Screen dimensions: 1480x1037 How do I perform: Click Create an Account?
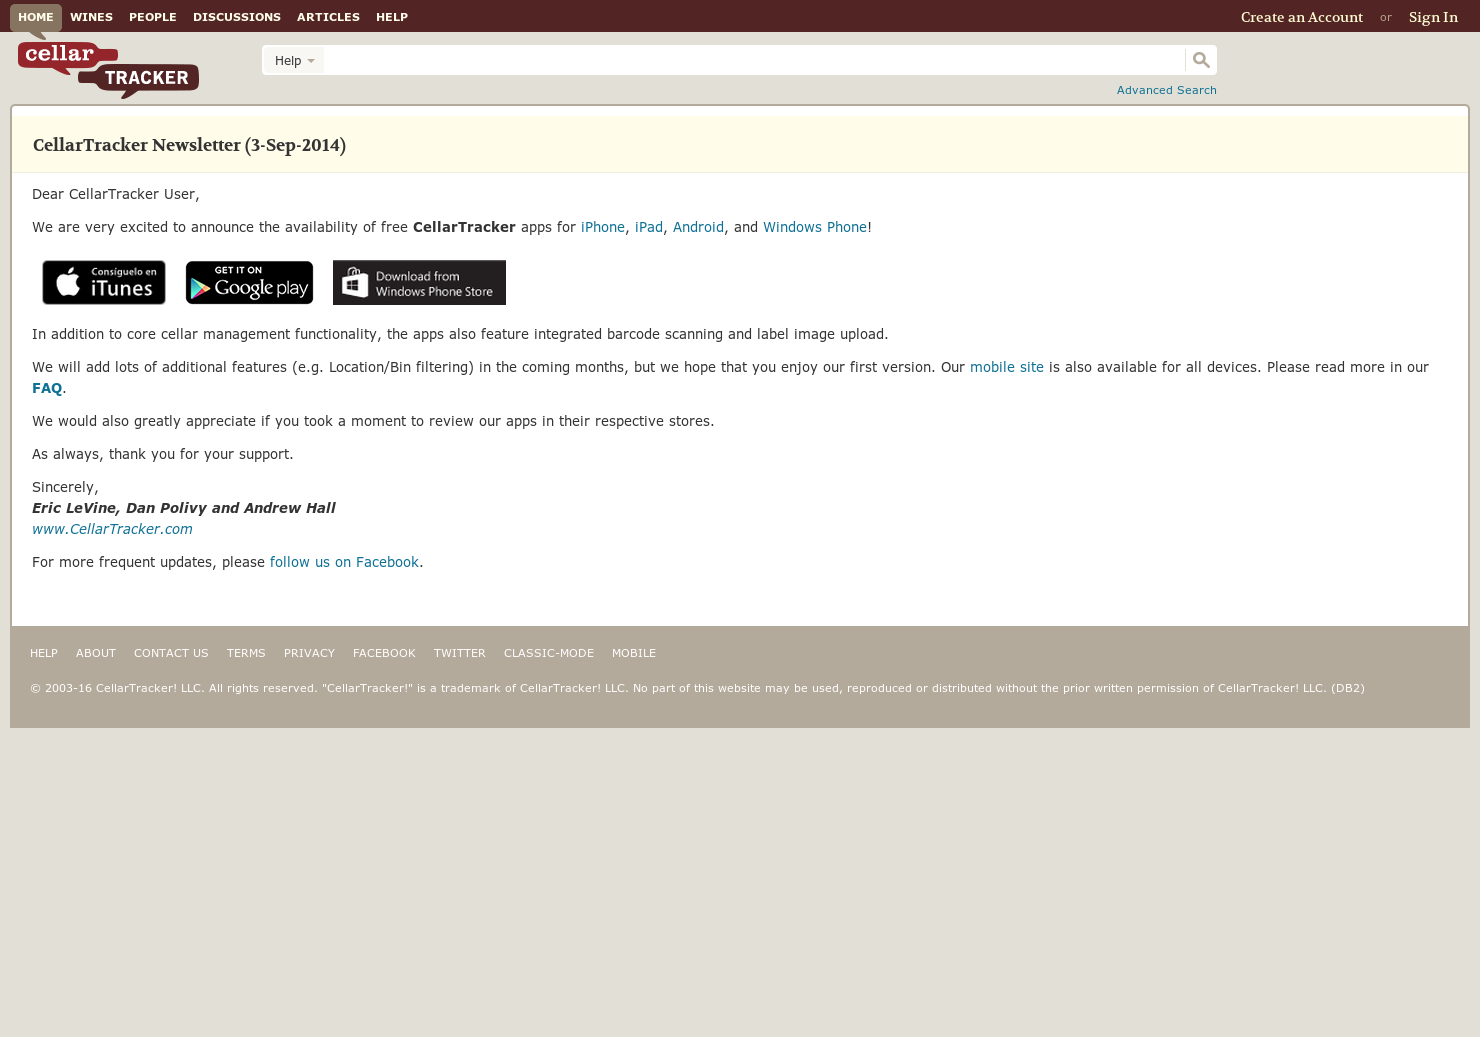[x=1302, y=17]
